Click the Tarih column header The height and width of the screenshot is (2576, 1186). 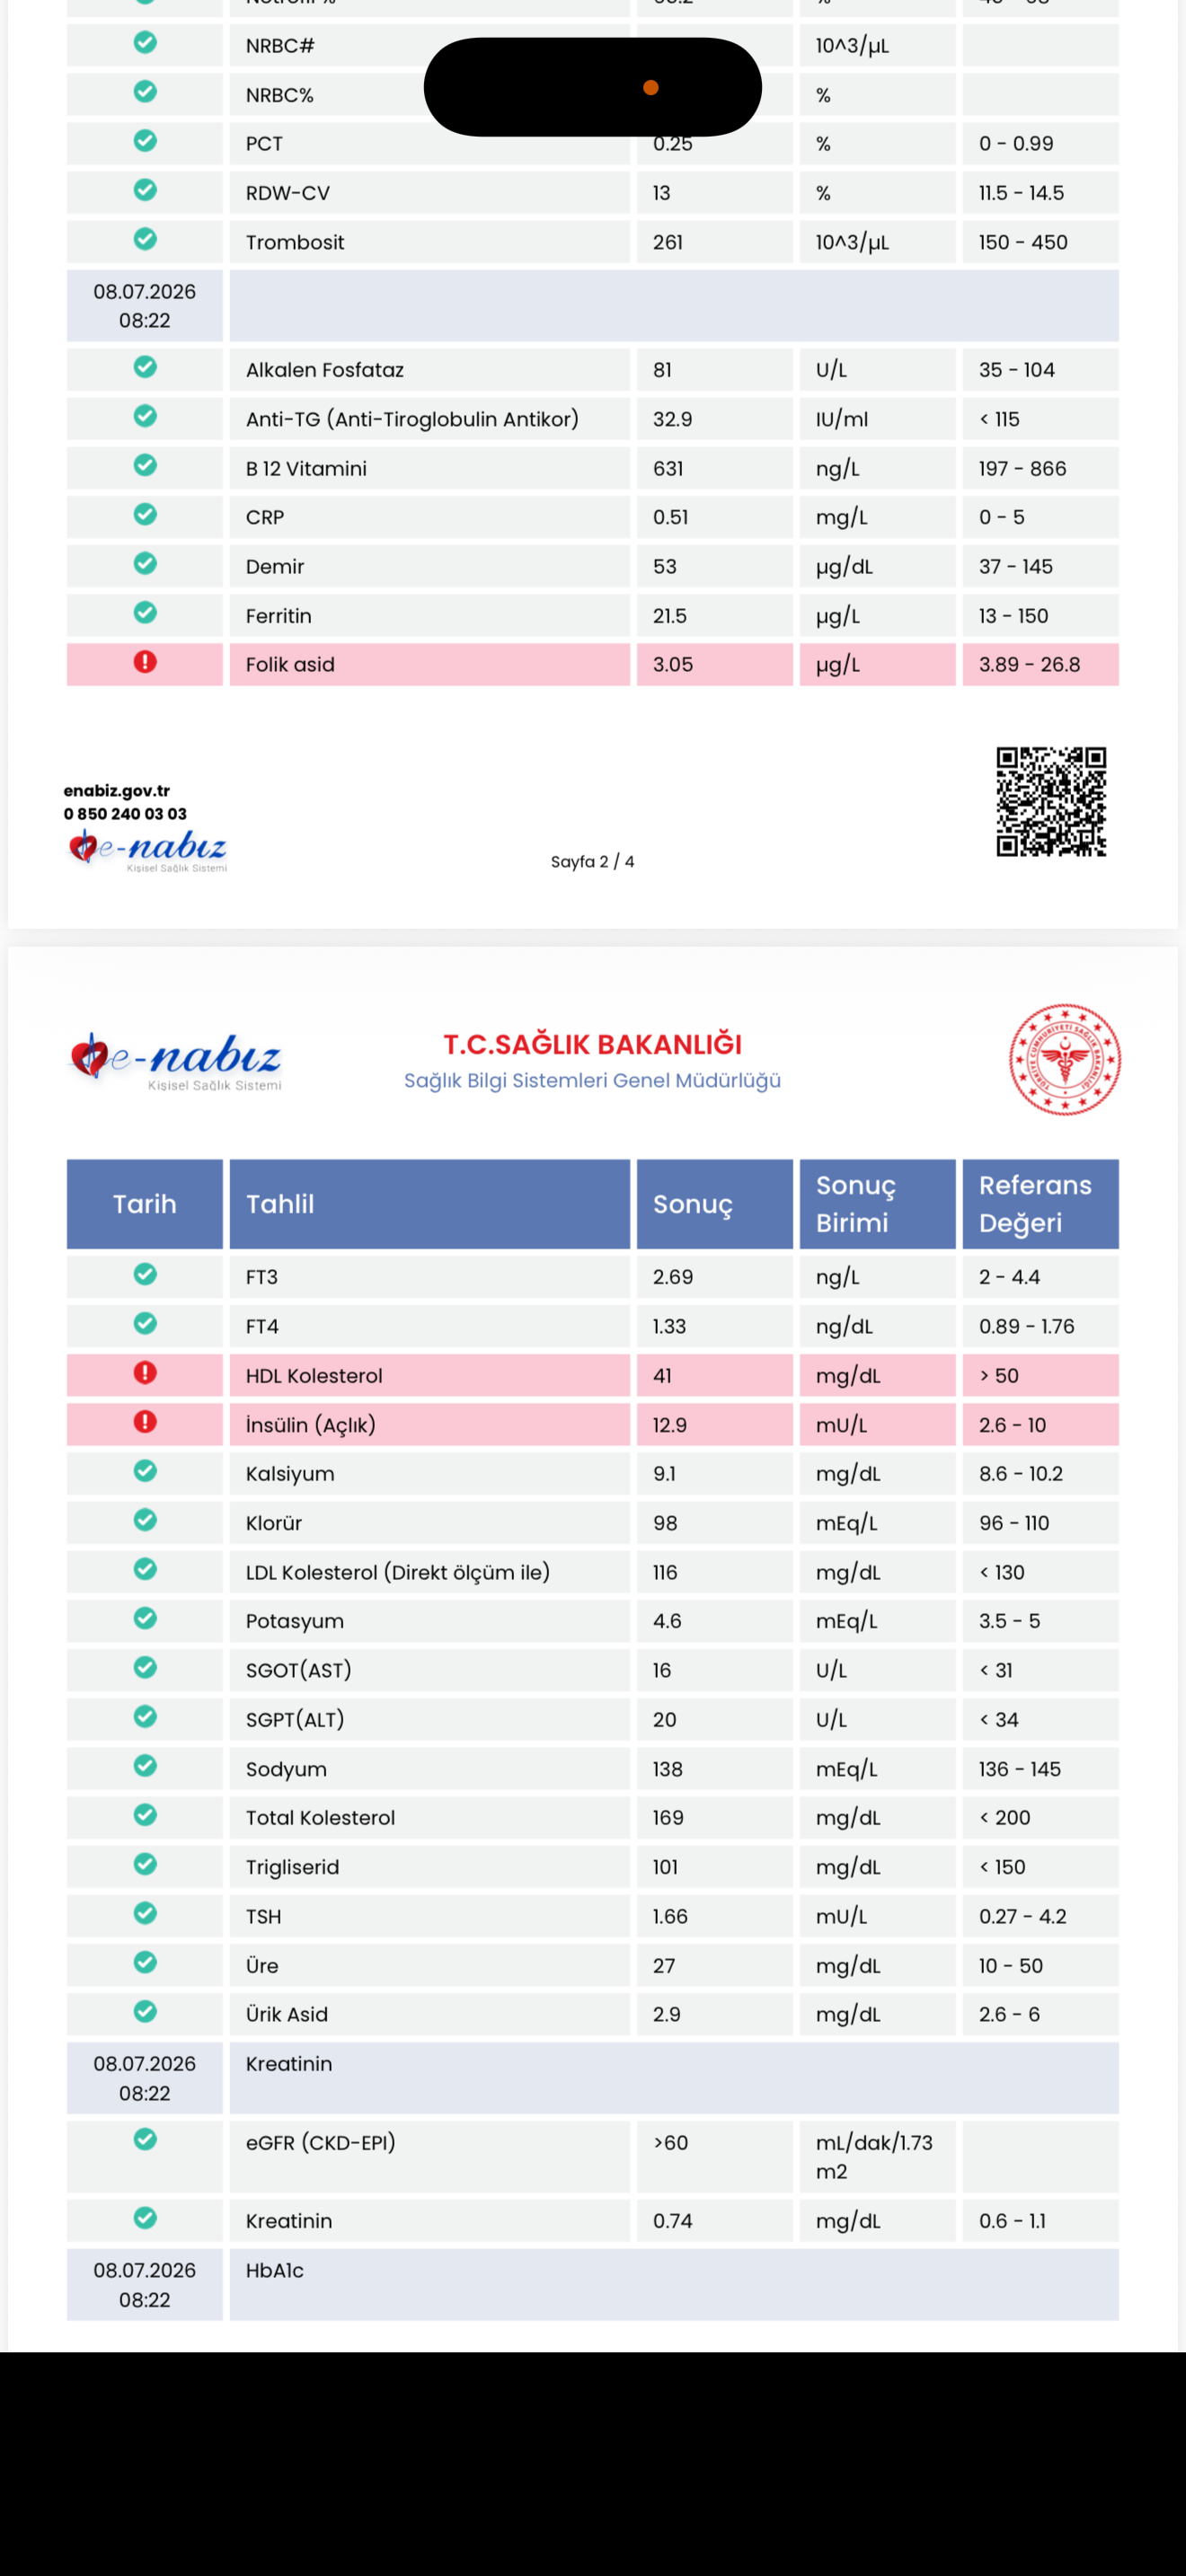pyautogui.click(x=145, y=1204)
